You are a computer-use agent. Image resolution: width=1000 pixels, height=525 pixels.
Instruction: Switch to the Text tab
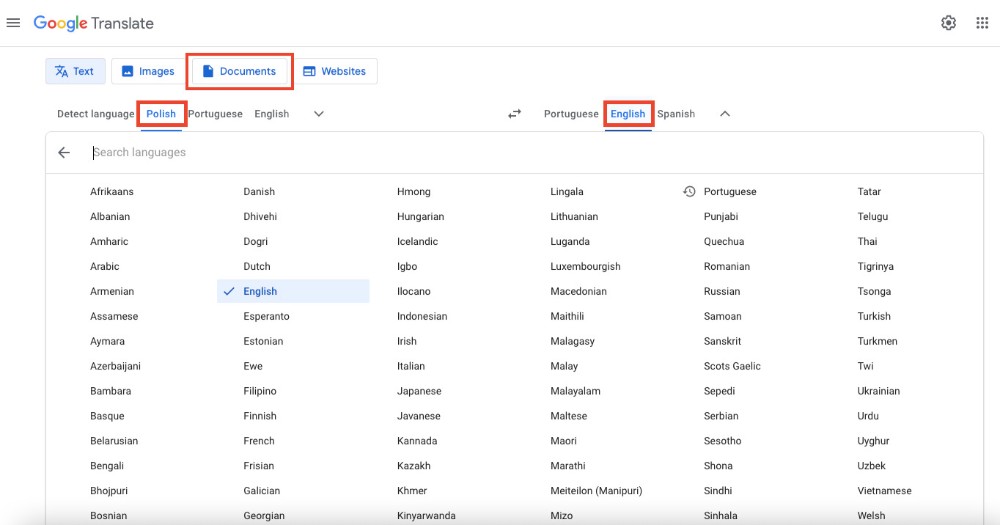tap(75, 71)
